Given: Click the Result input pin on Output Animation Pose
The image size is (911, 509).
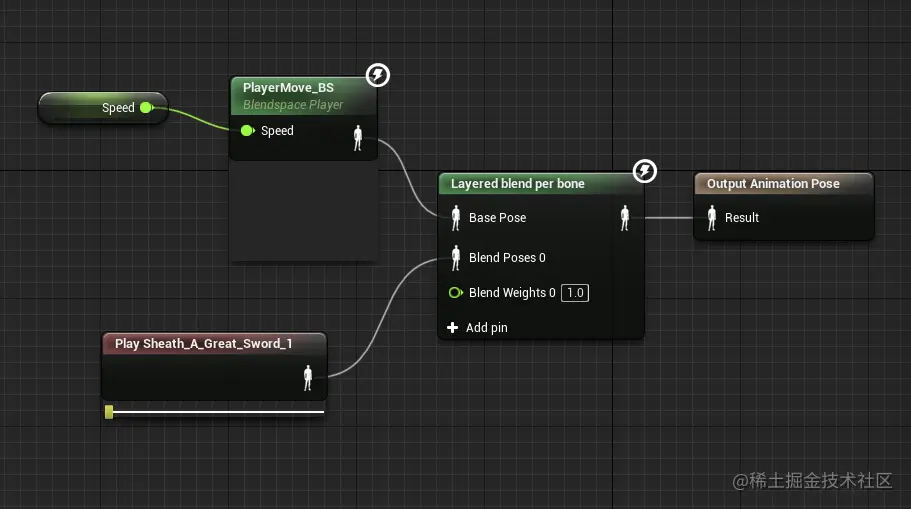Looking at the screenshot, I should coord(712,218).
